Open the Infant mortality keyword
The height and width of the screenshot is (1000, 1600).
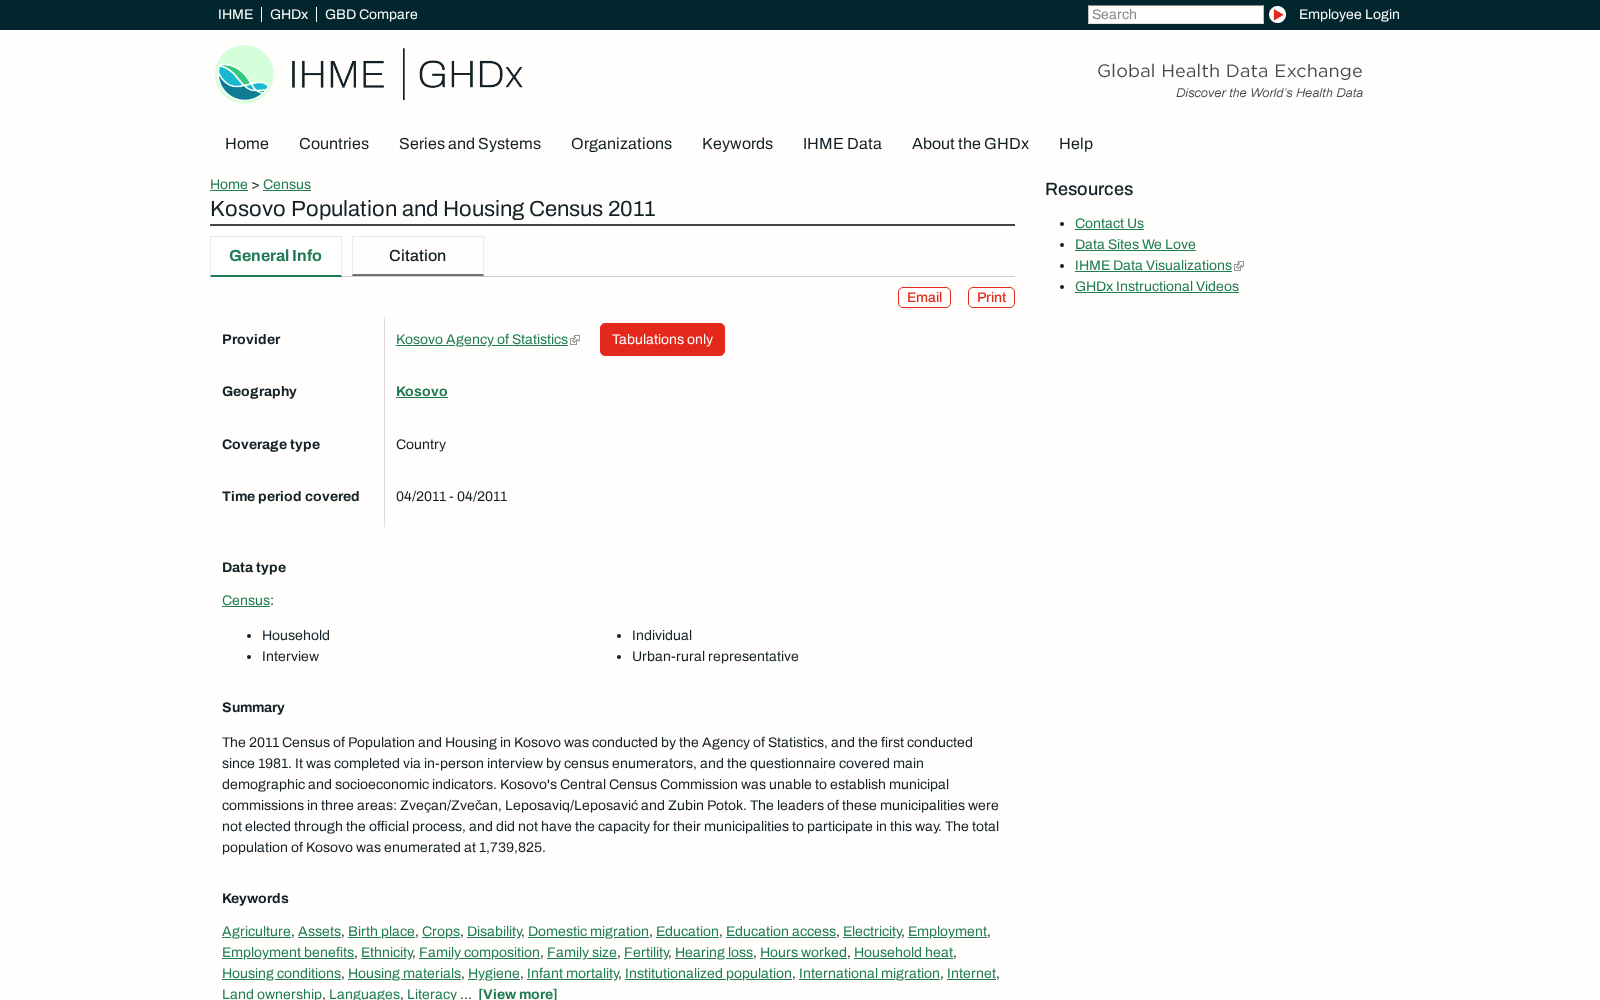coord(572,974)
